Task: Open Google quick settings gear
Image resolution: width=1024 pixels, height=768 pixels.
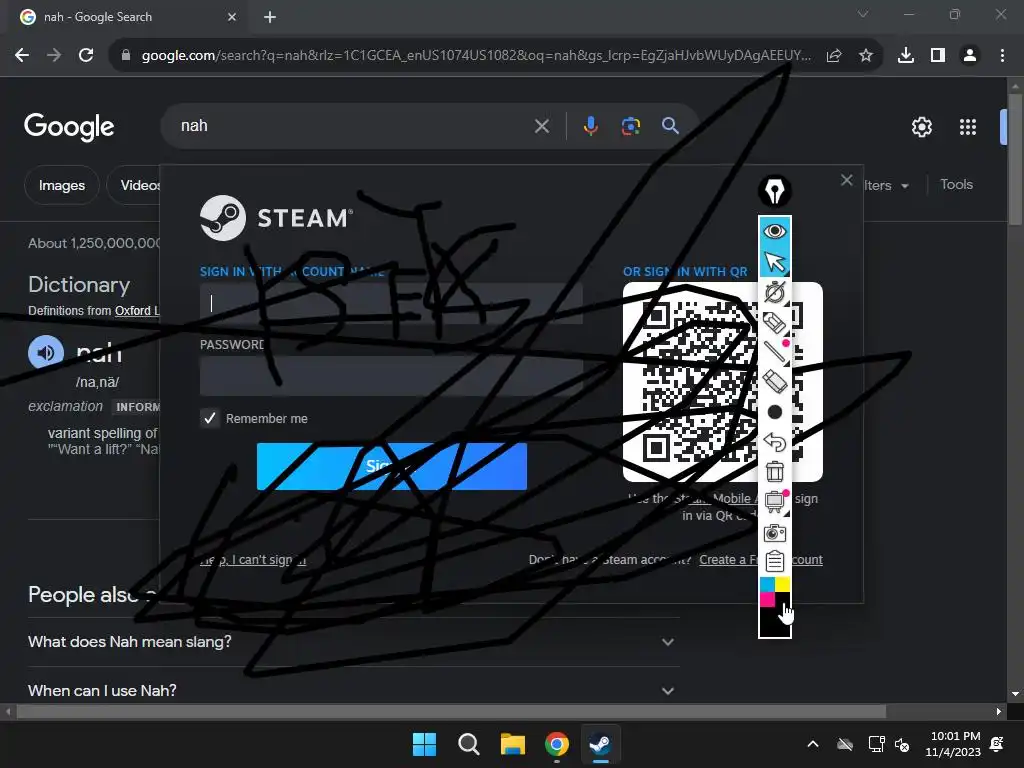Action: pos(921,127)
